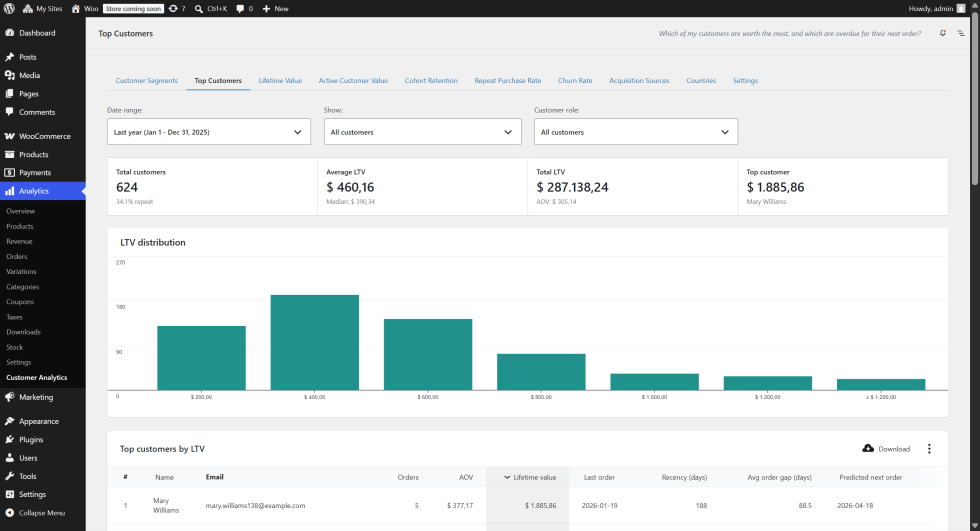
Task: Click the vertical page scrollbar
Action: coord(974,266)
